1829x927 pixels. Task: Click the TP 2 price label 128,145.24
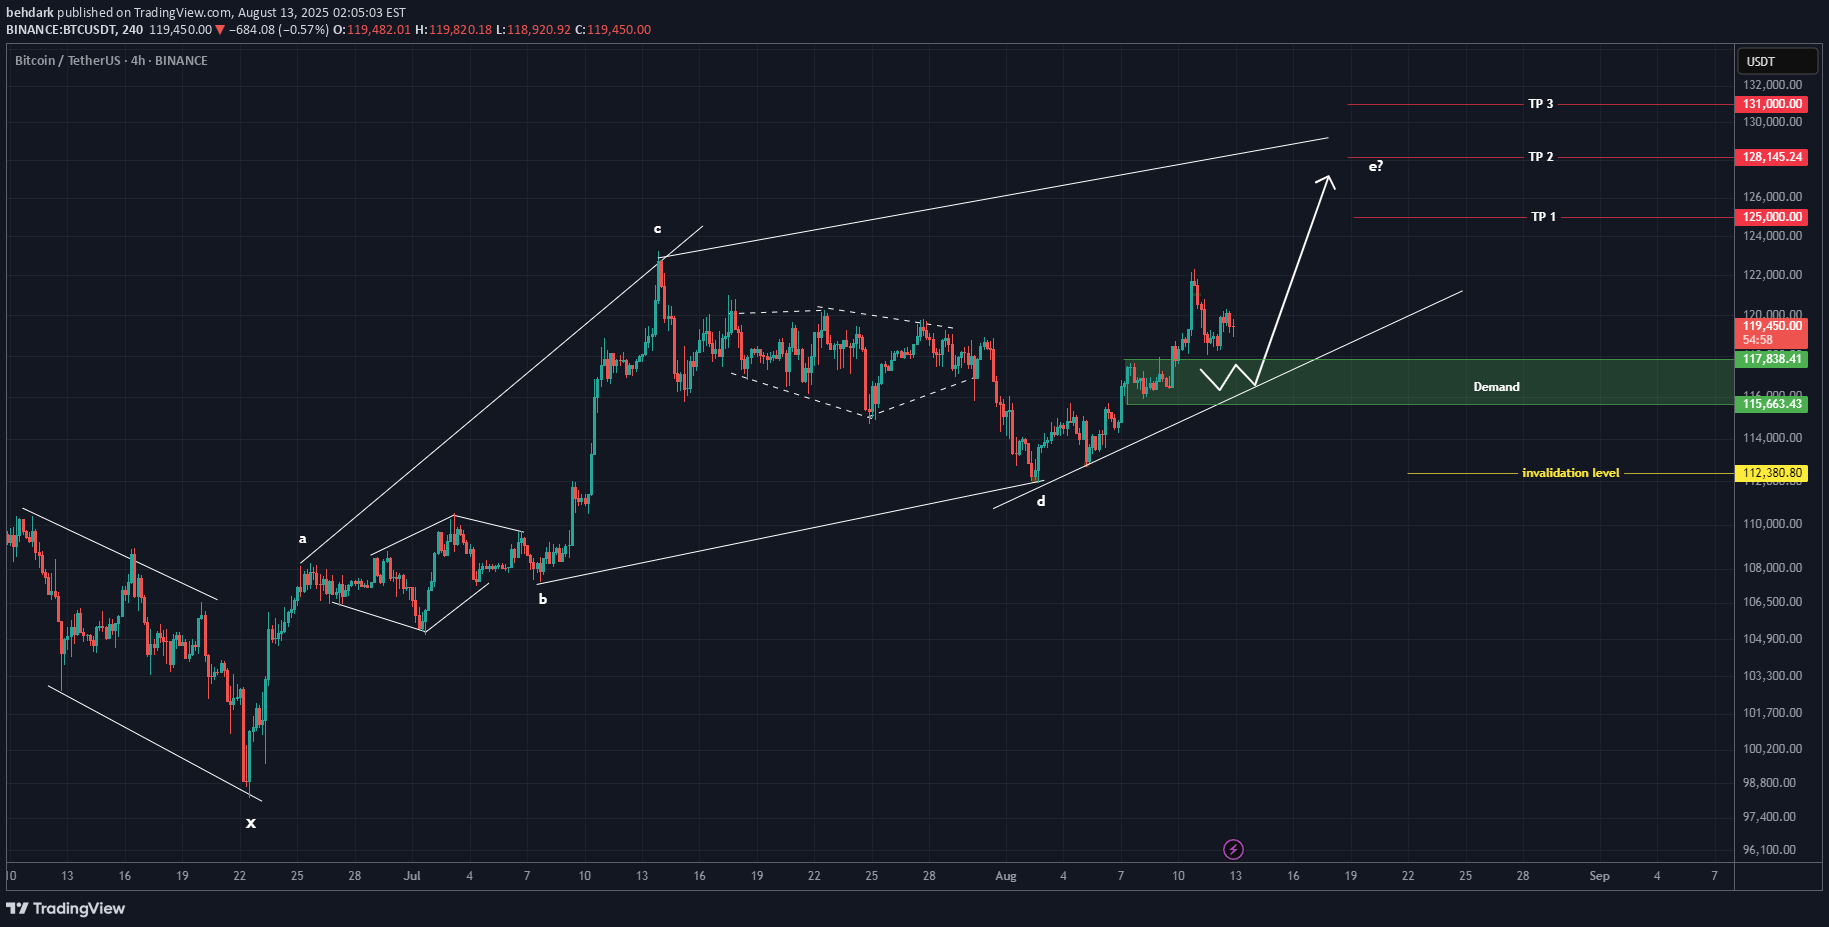[x=1772, y=157]
